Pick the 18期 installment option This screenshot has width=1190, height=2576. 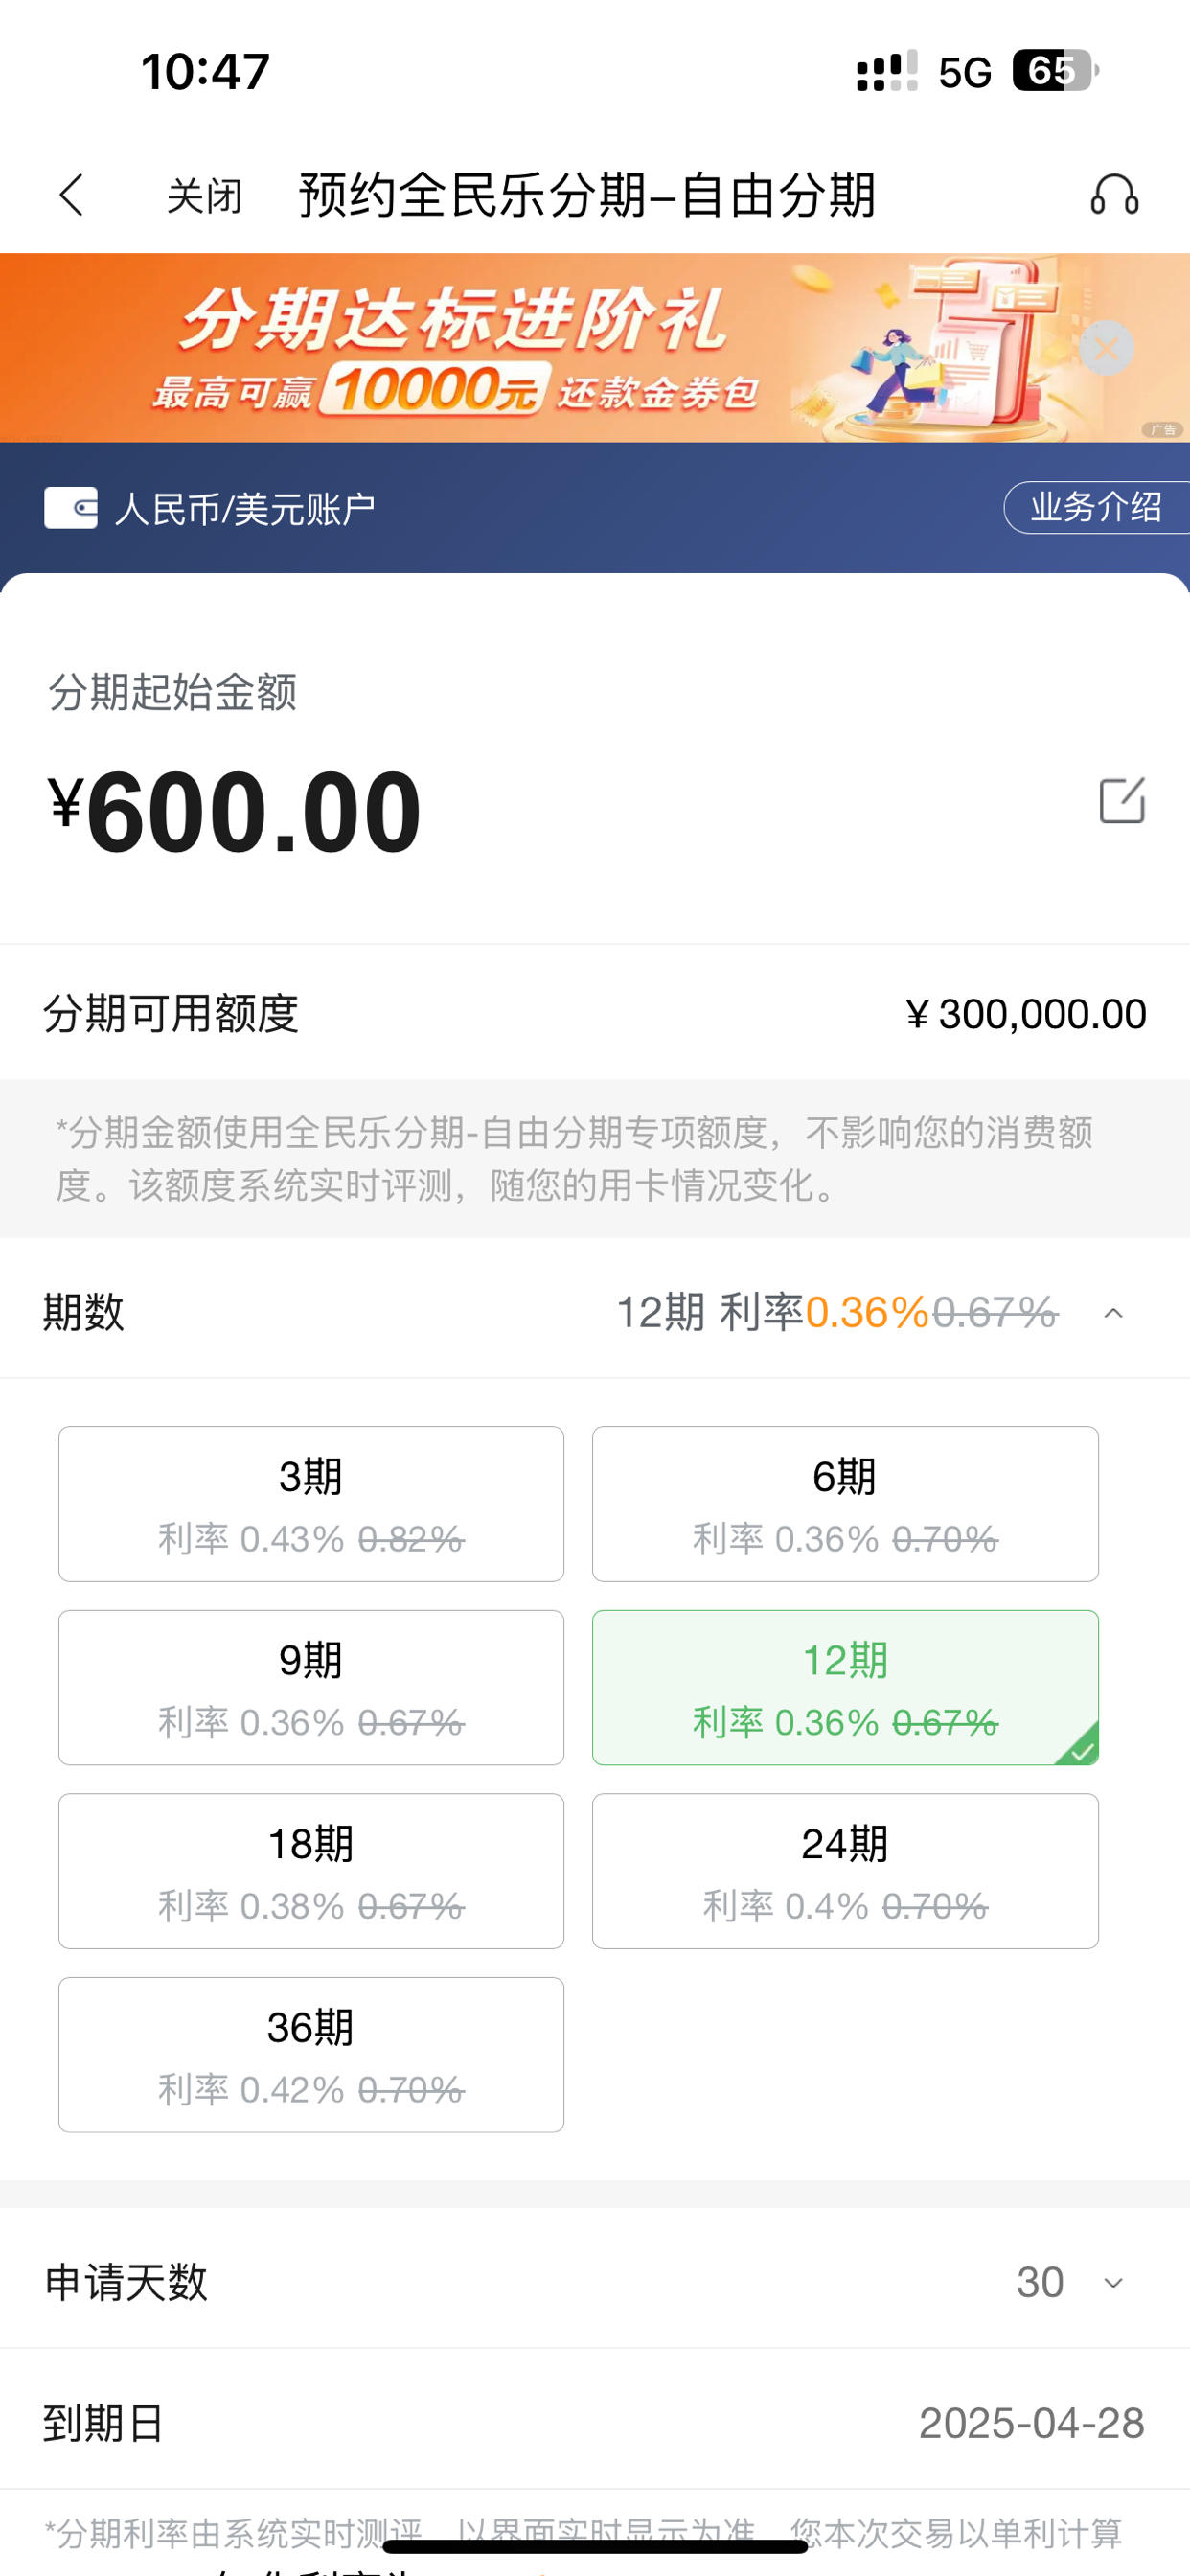[311, 1871]
